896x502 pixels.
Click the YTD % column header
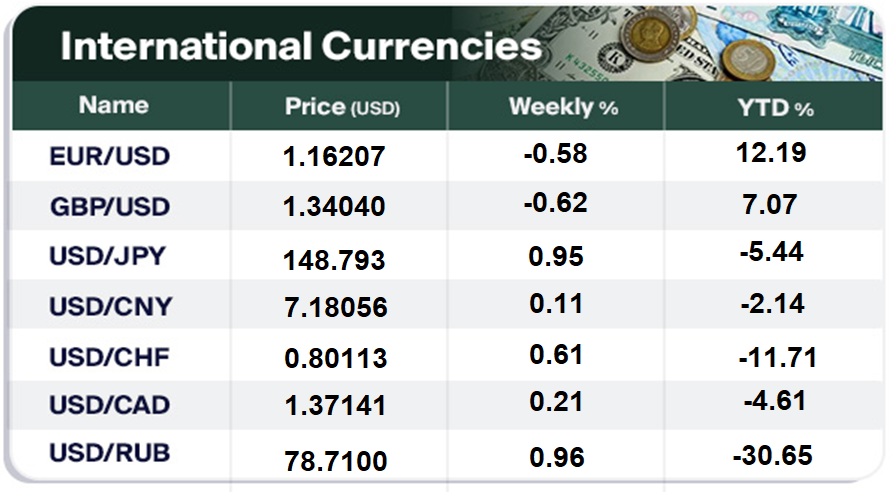(774, 107)
